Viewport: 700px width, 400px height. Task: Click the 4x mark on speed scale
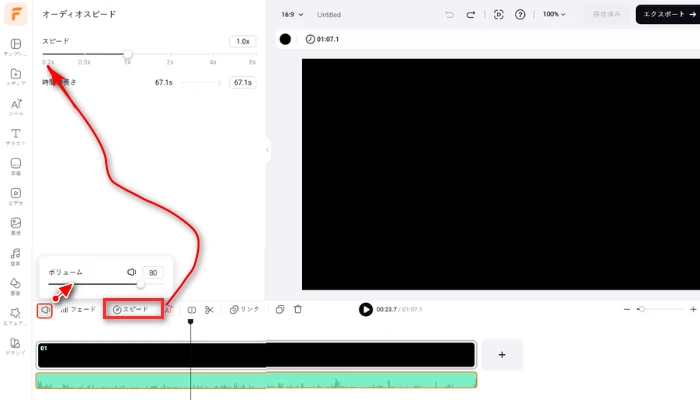click(x=213, y=62)
